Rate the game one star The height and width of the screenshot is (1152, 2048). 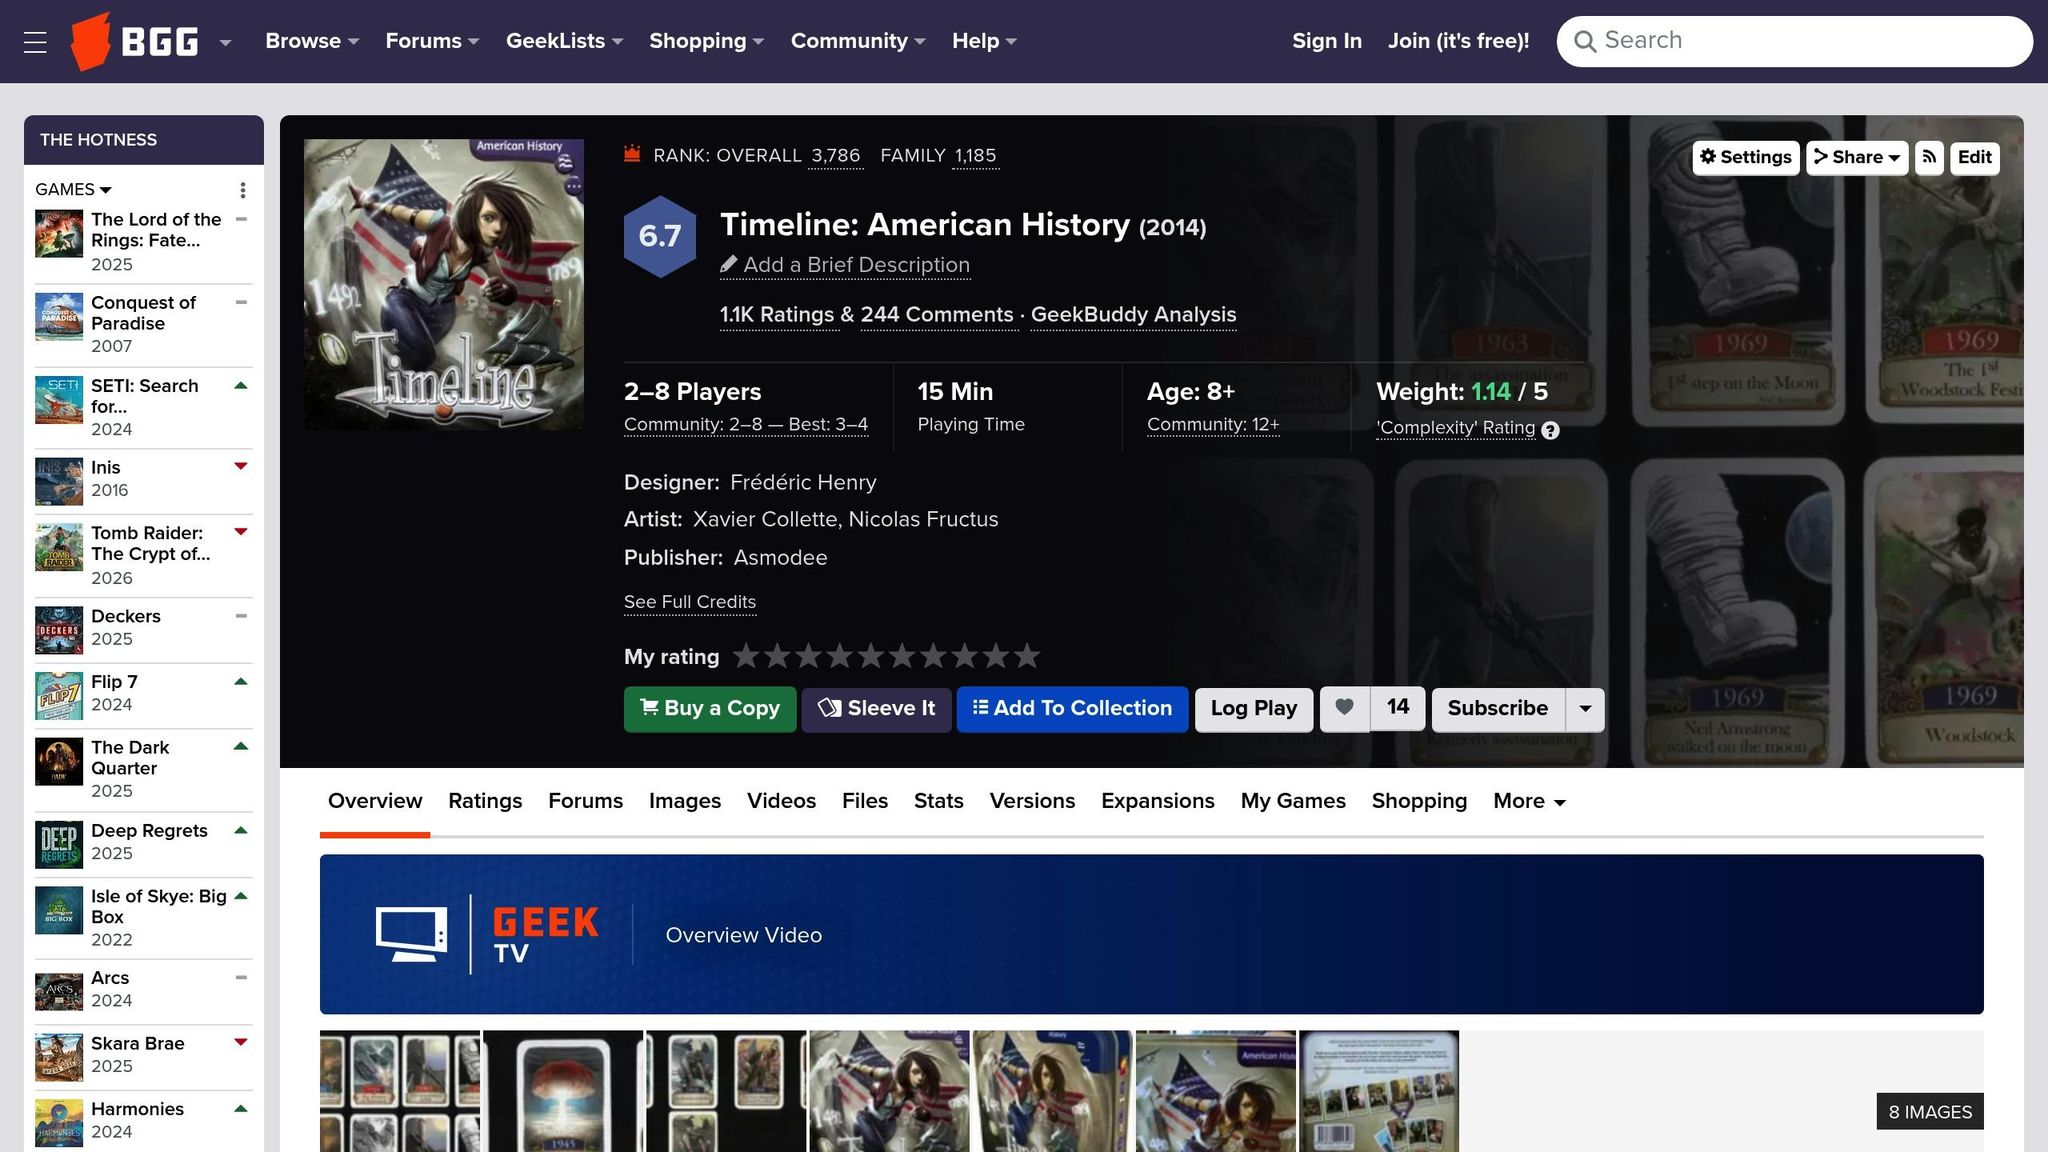point(746,656)
